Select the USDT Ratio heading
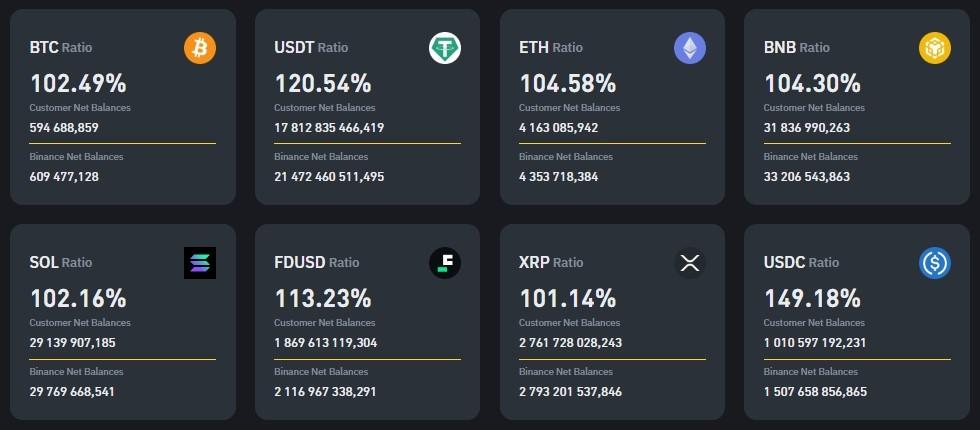 click(x=311, y=47)
